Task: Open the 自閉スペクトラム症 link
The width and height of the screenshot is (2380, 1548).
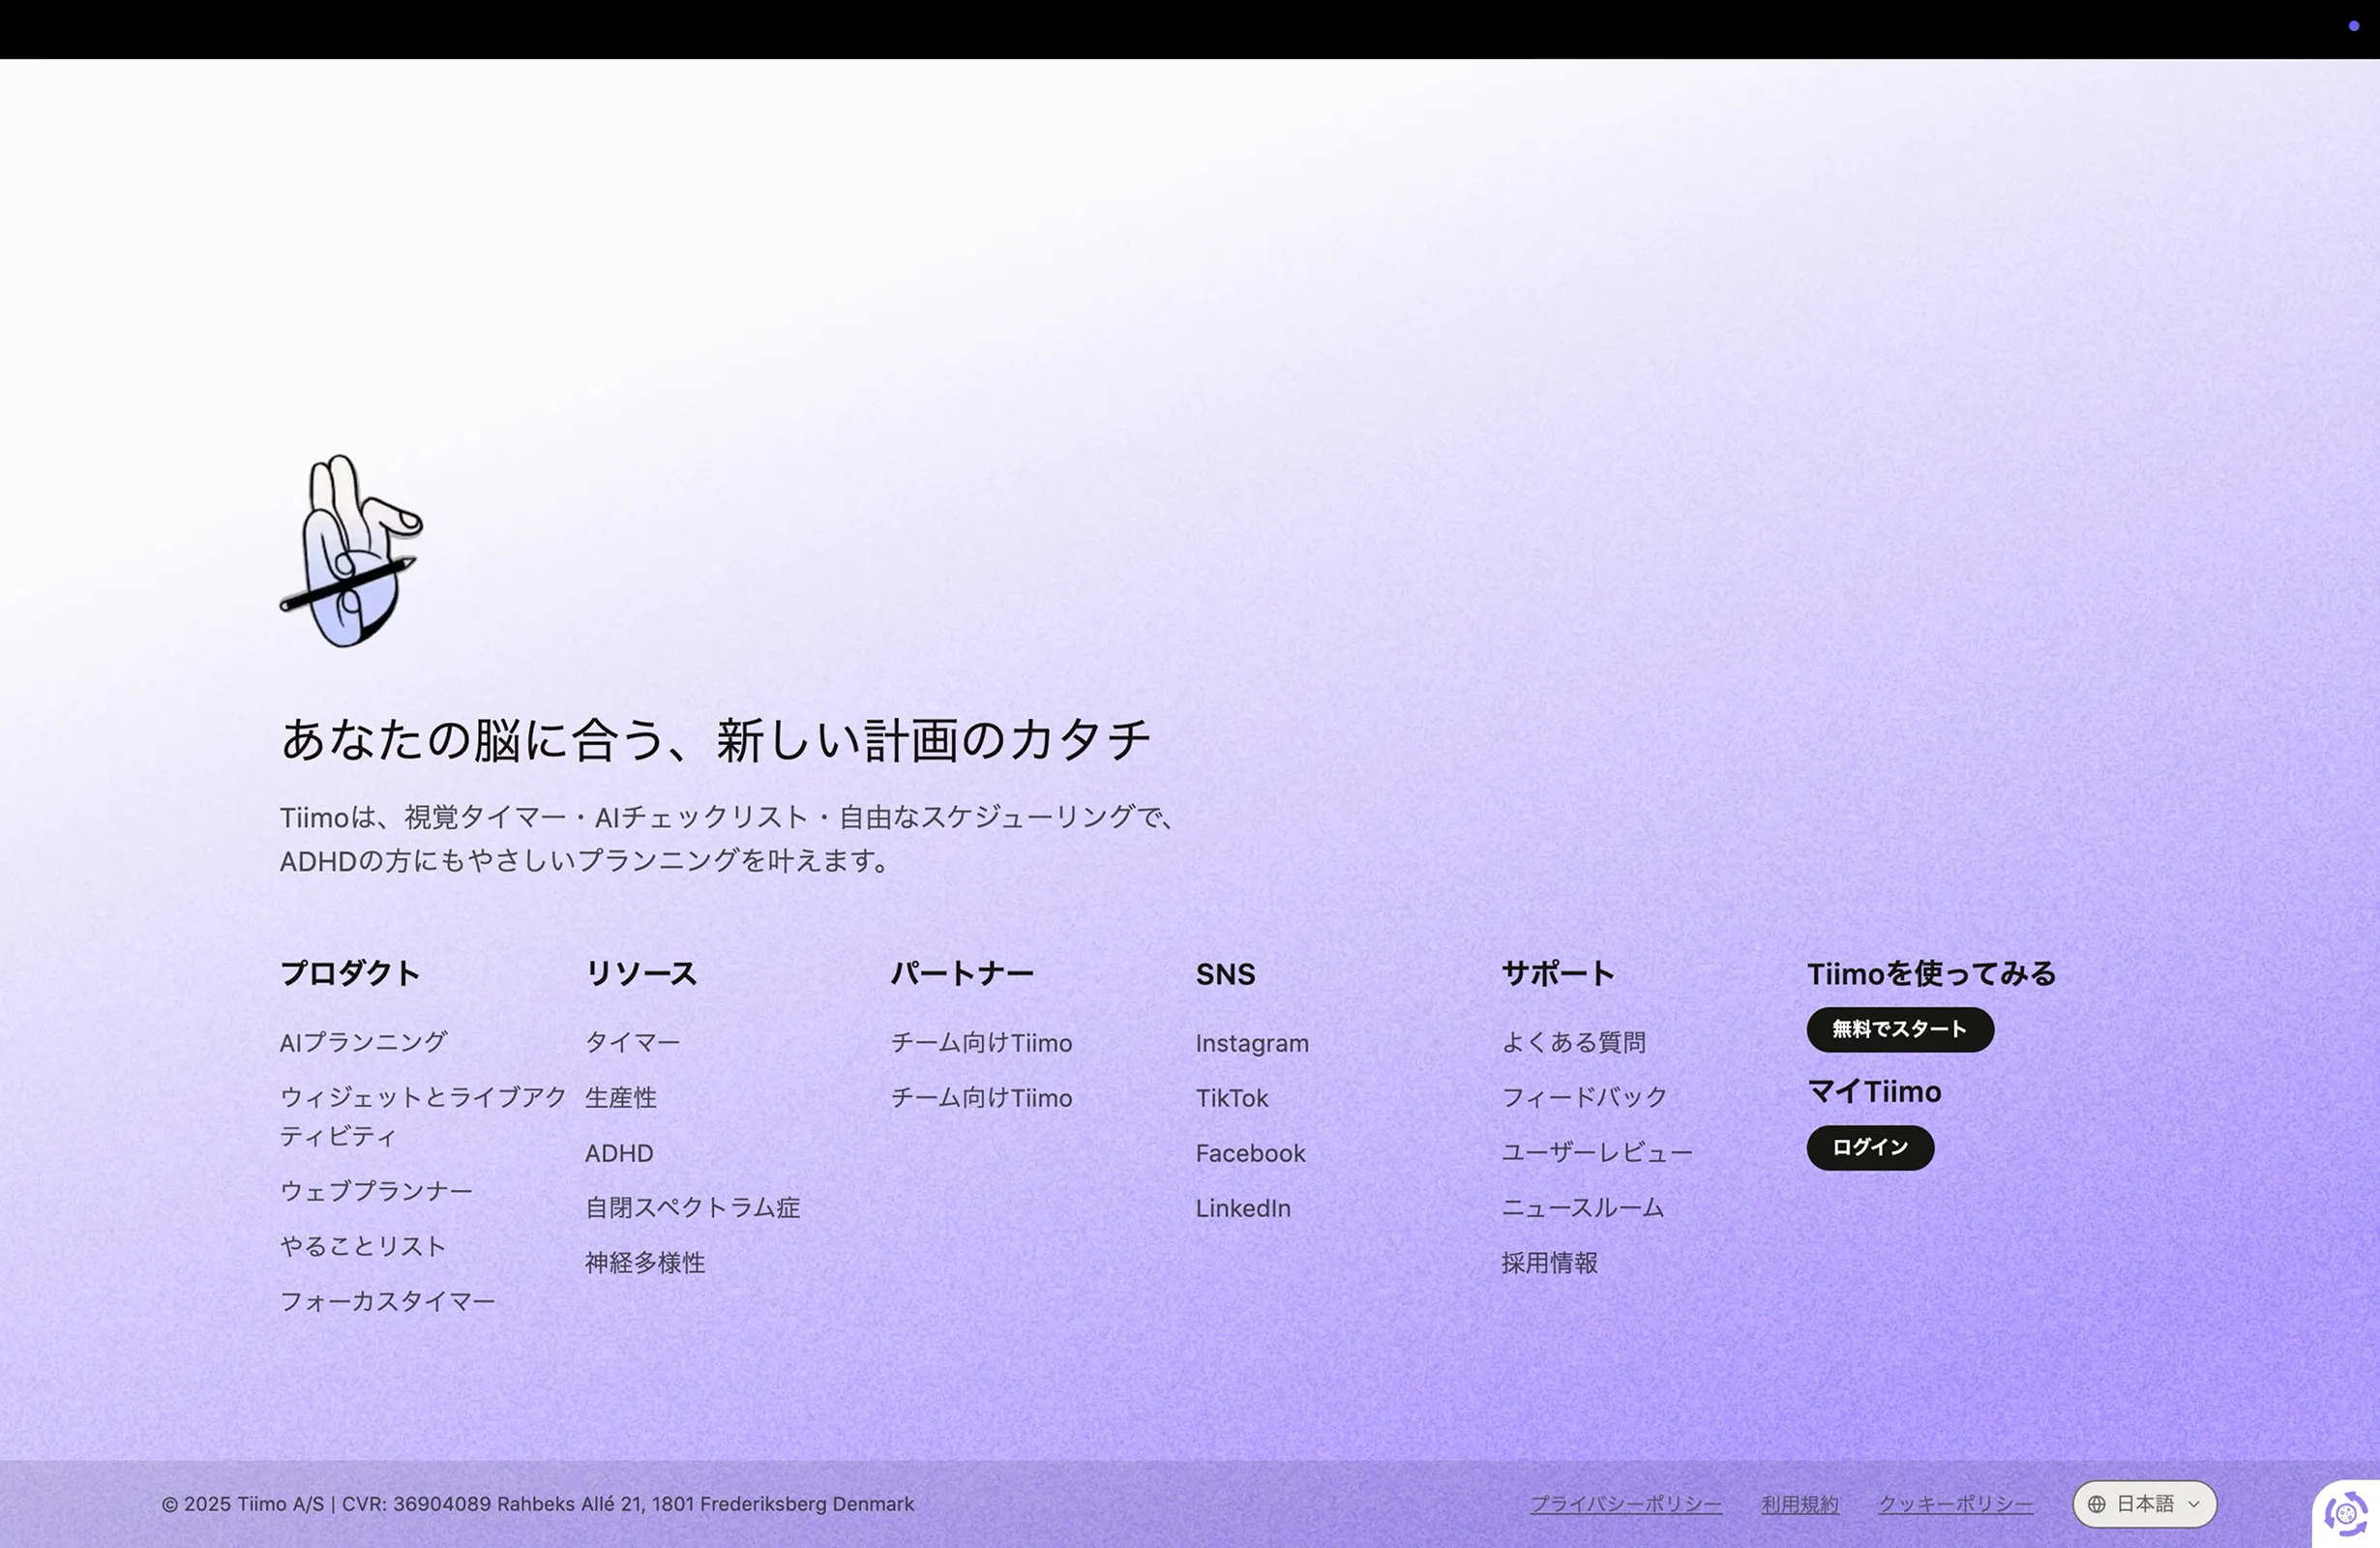Action: (x=692, y=1208)
